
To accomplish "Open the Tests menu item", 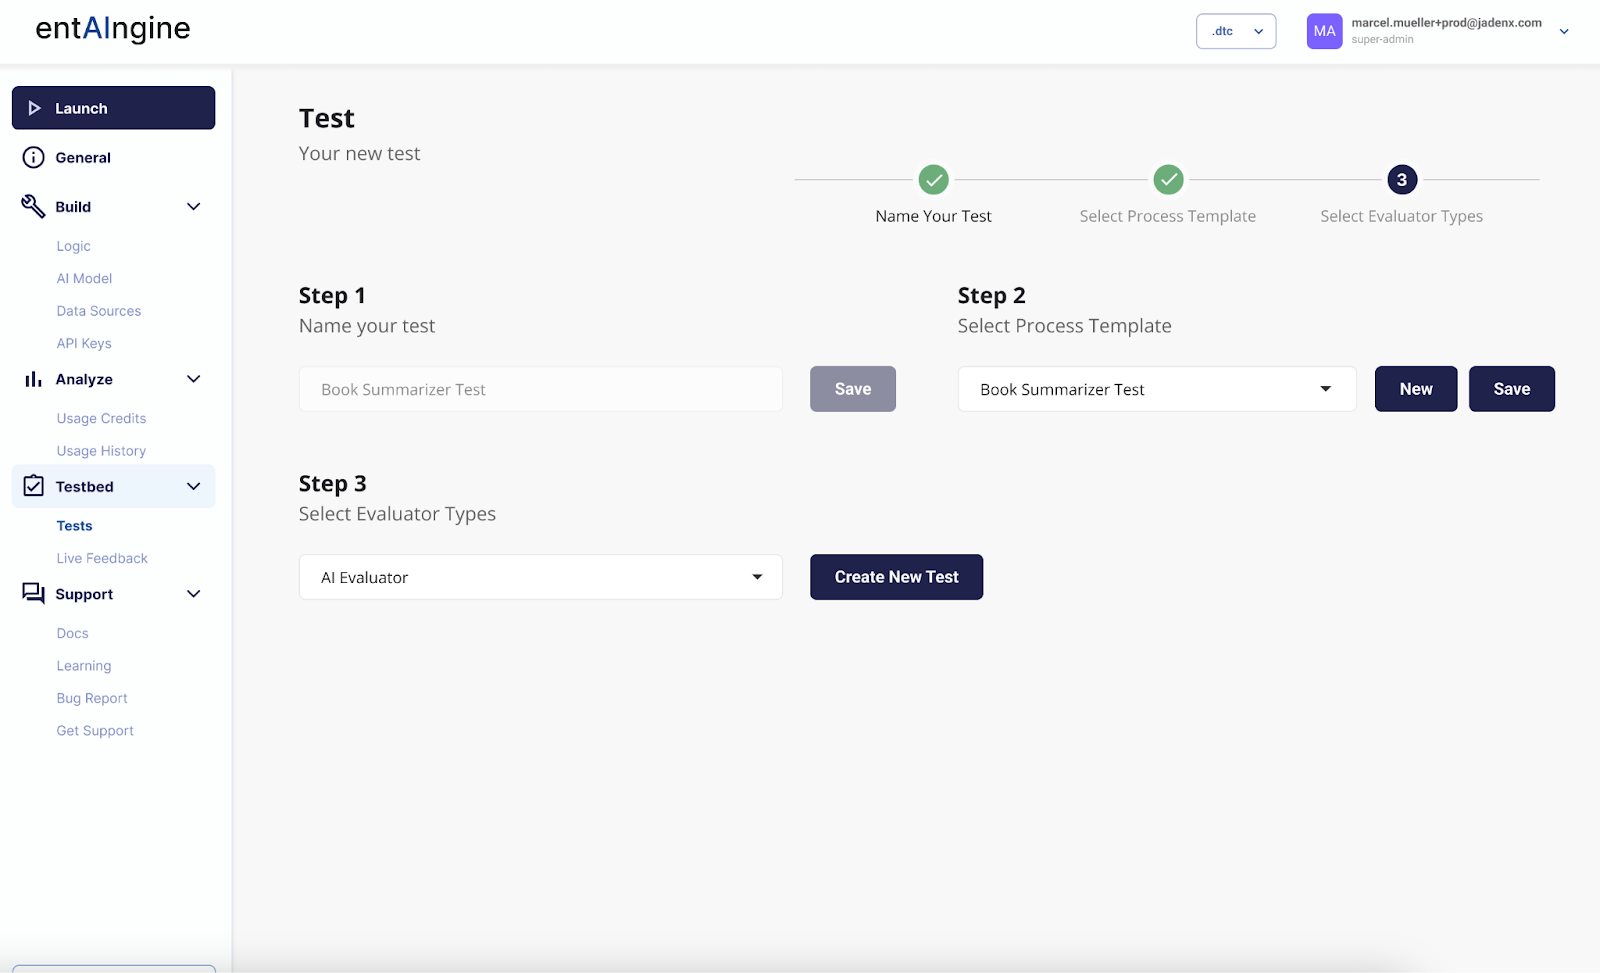I will click(75, 526).
